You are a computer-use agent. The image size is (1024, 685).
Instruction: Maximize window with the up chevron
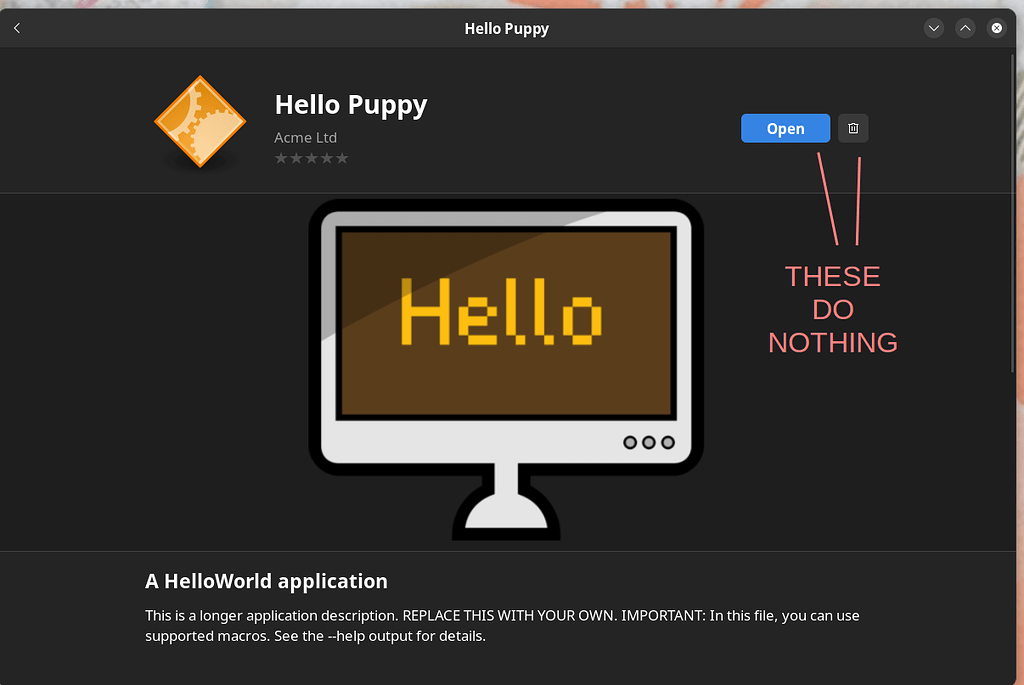965,28
